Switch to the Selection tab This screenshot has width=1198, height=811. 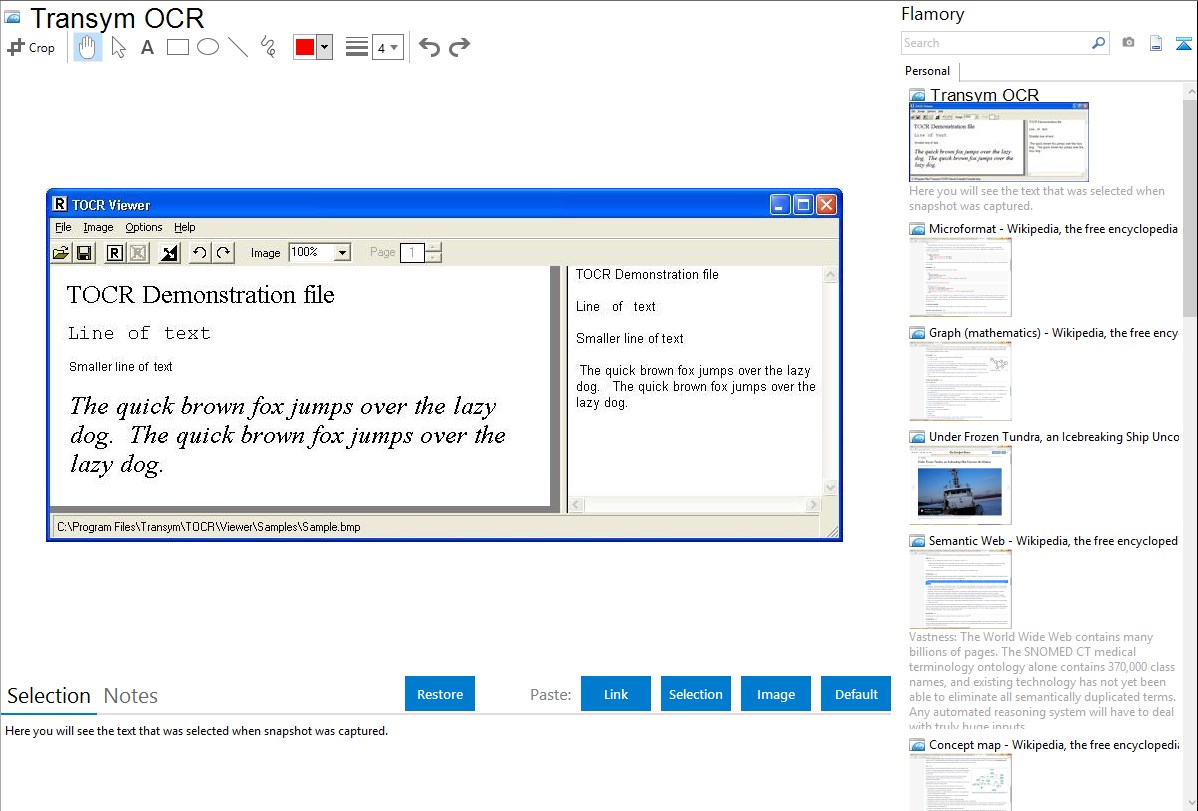point(49,696)
